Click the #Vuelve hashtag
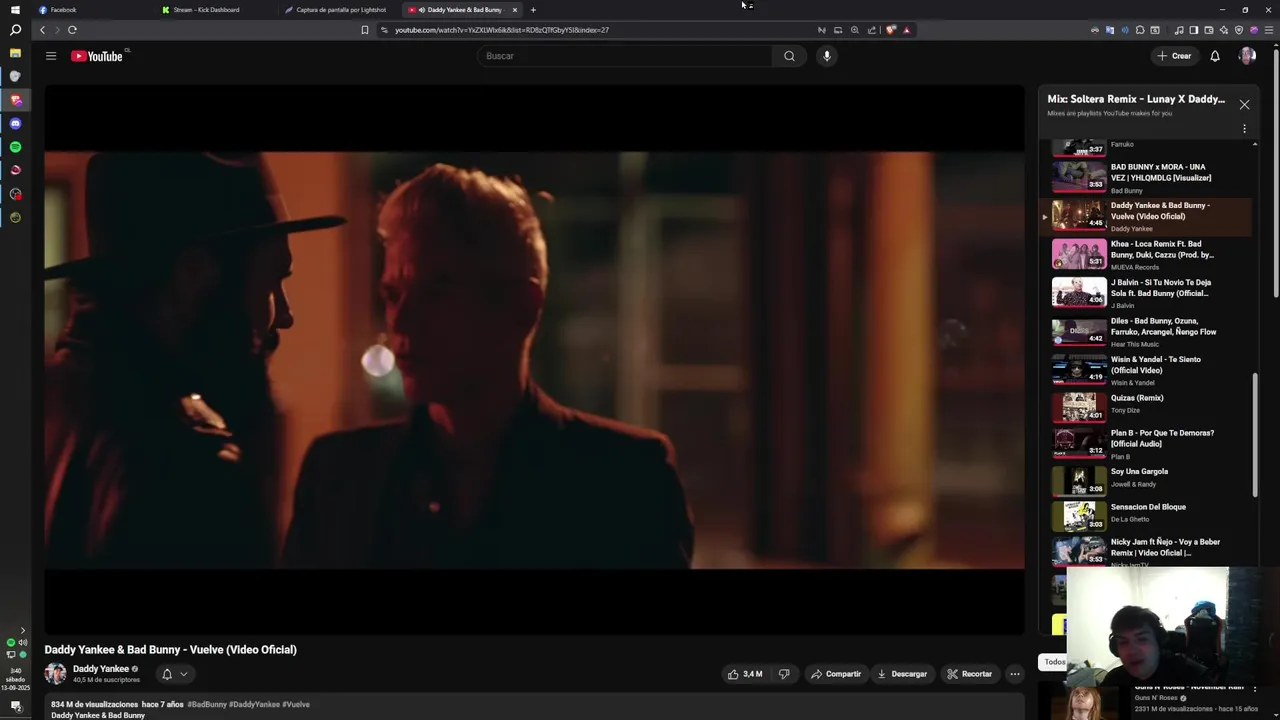1280x720 pixels. 296,704
